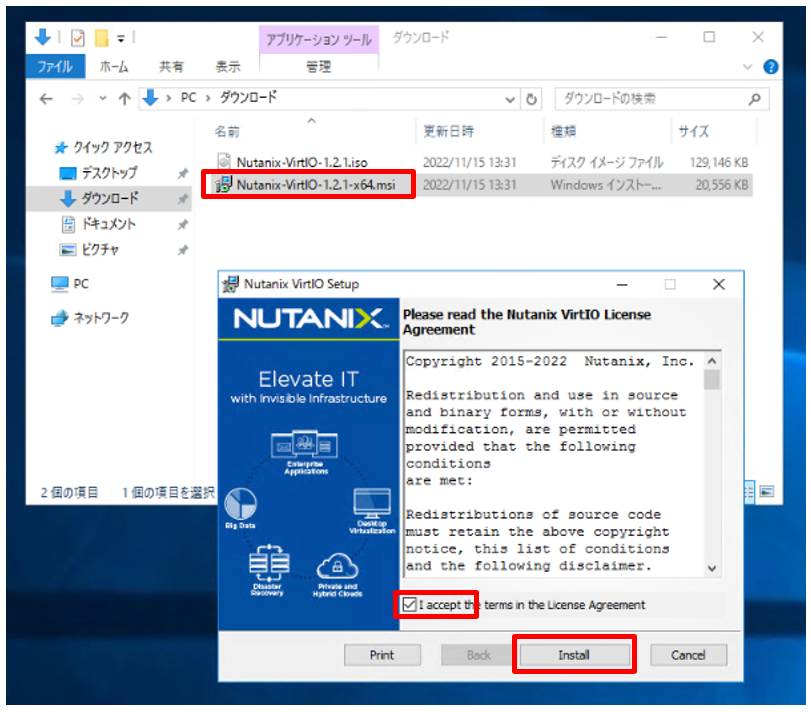Click new folder icon in quick access toolbar
The width and height of the screenshot is (811, 712).
point(101,38)
